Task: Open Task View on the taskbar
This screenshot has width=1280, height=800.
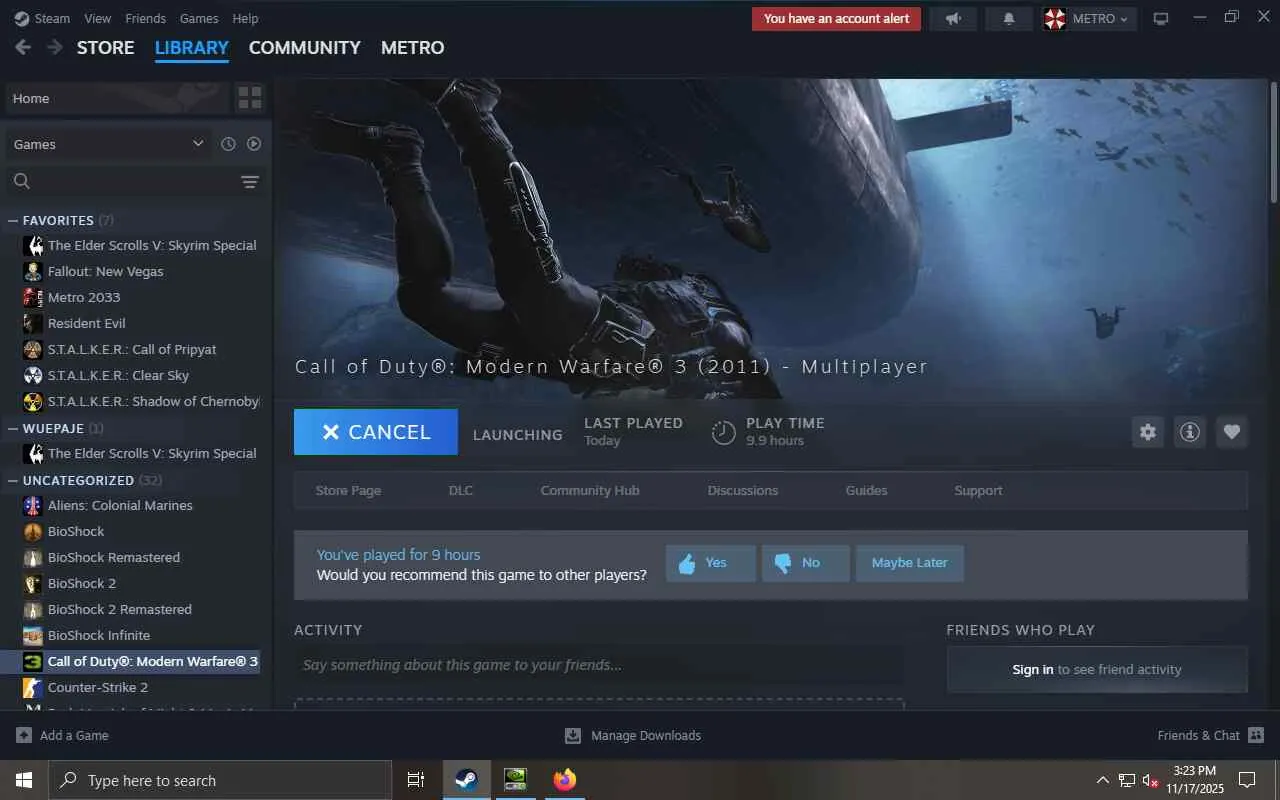Action: pos(416,780)
